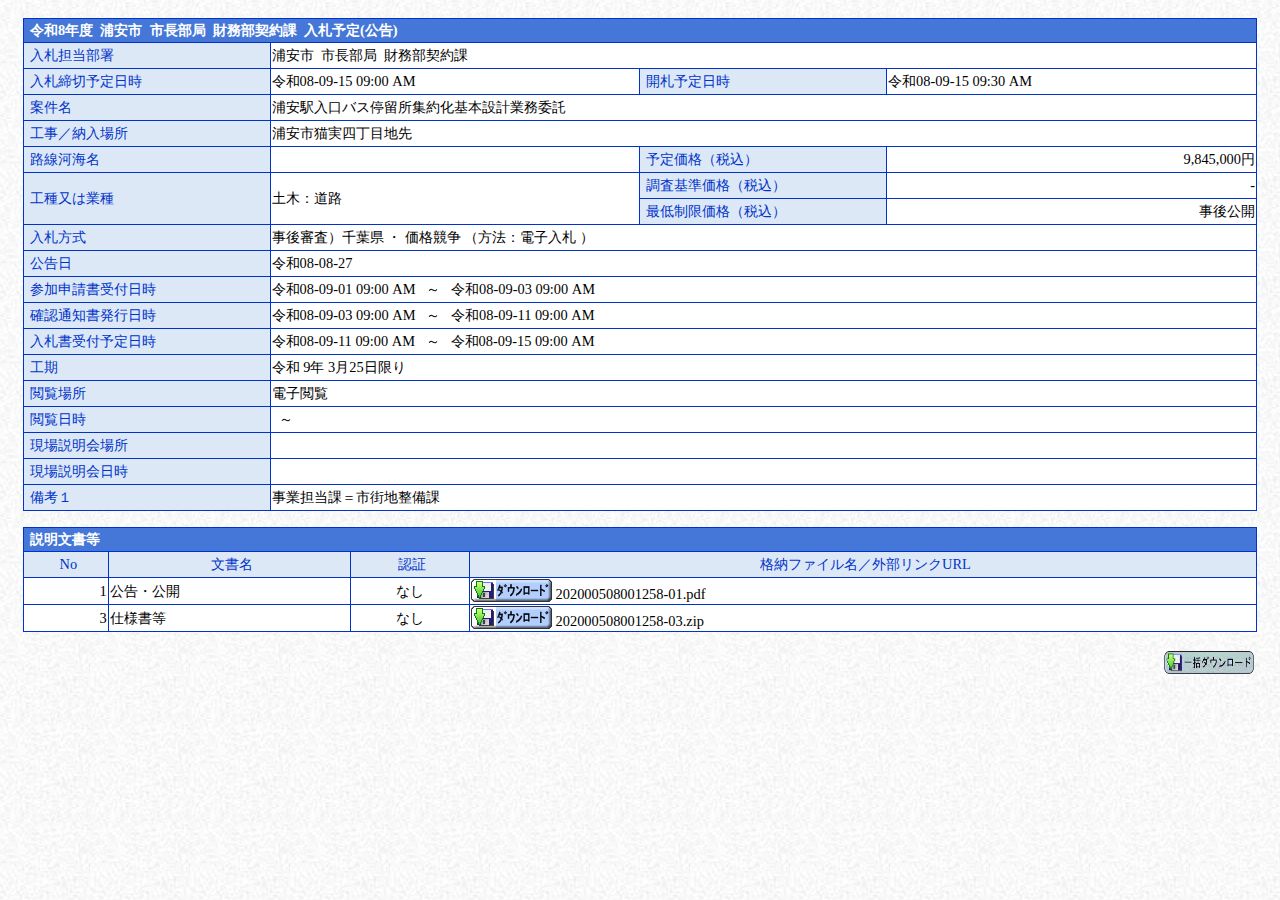The image size is (1280, 900).
Task: Click the 路線河海名 label cell
Action: [x=147, y=159]
